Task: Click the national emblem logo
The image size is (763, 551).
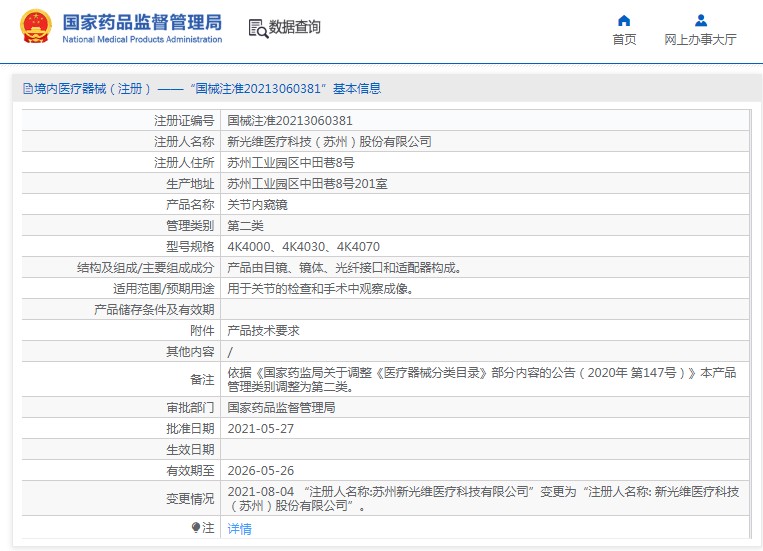Action: (x=36, y=26)
